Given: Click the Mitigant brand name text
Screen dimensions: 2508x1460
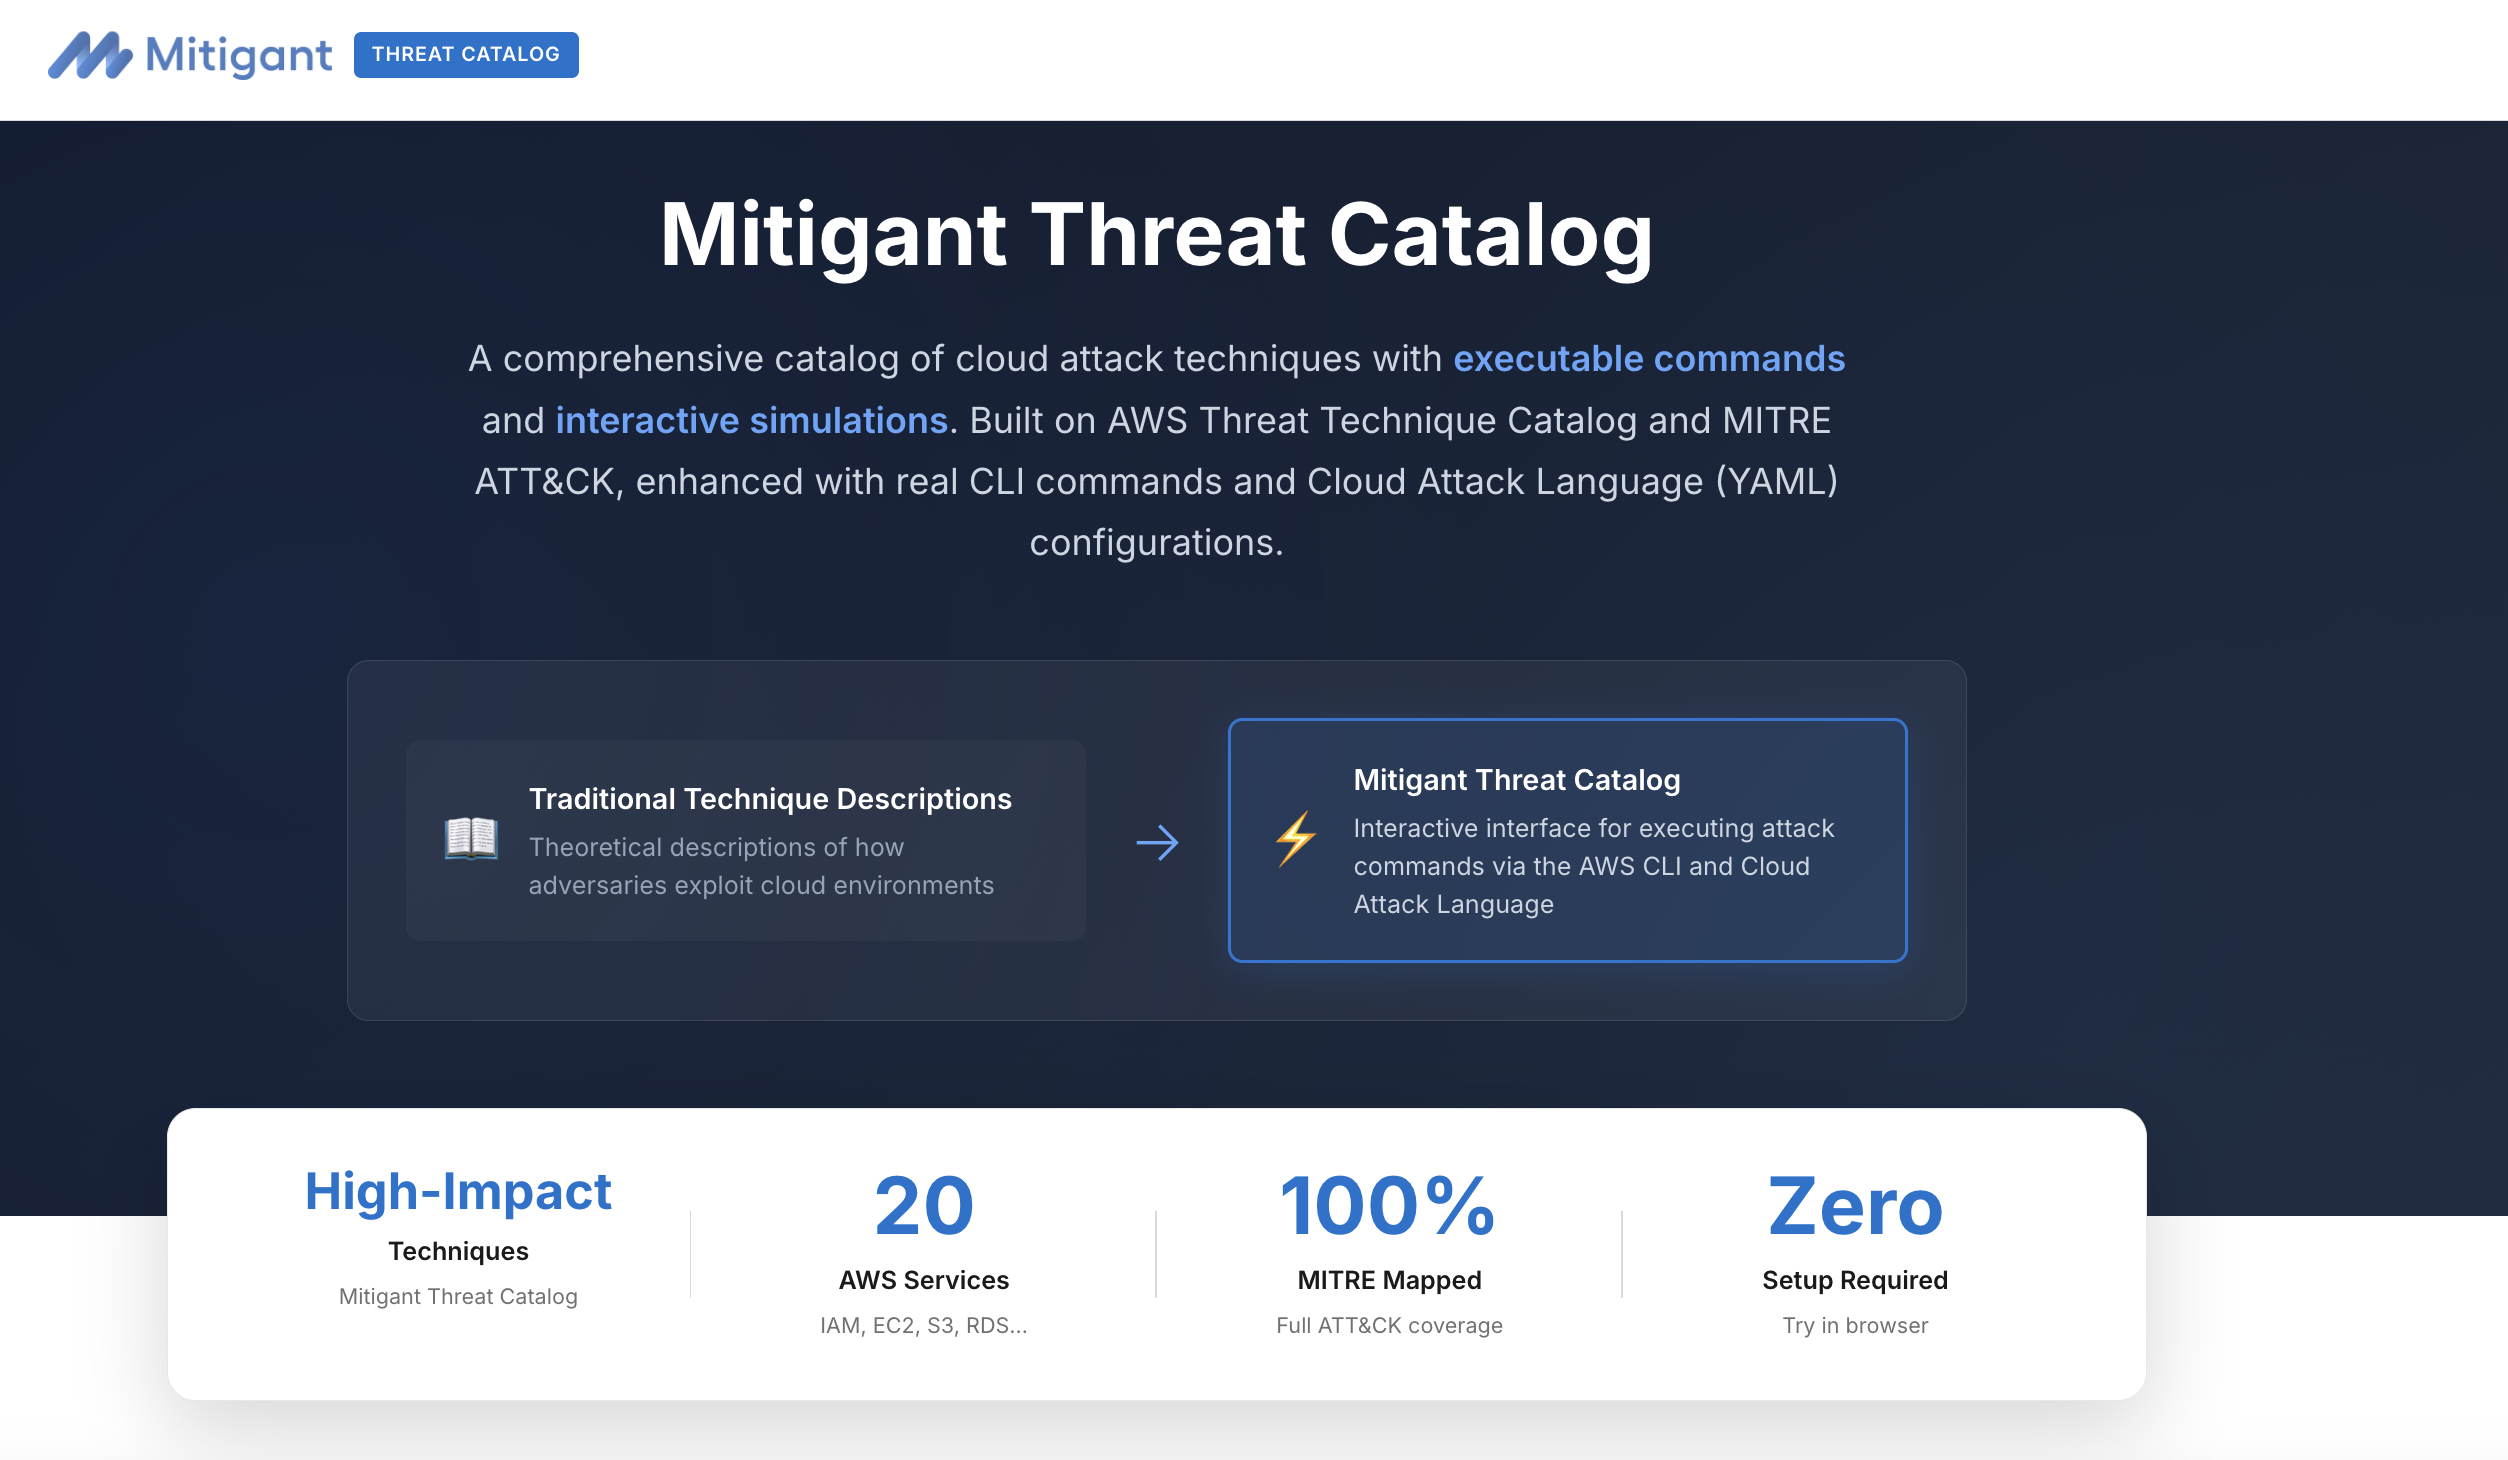Looking at the screenshot, I should point(238,55).
